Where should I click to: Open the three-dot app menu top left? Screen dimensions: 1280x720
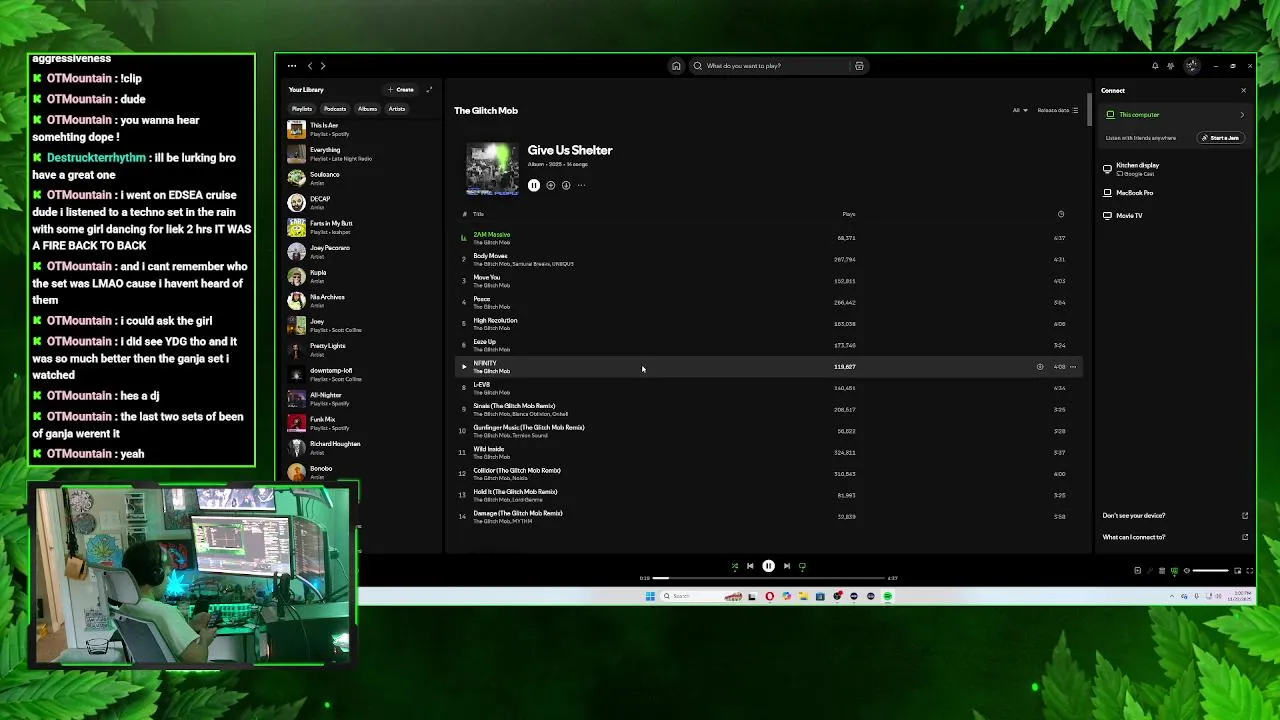point(291,66)
